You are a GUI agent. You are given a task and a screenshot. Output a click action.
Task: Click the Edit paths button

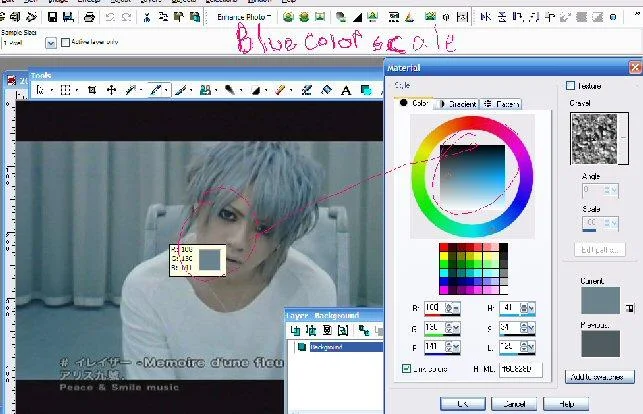[600, 249]
